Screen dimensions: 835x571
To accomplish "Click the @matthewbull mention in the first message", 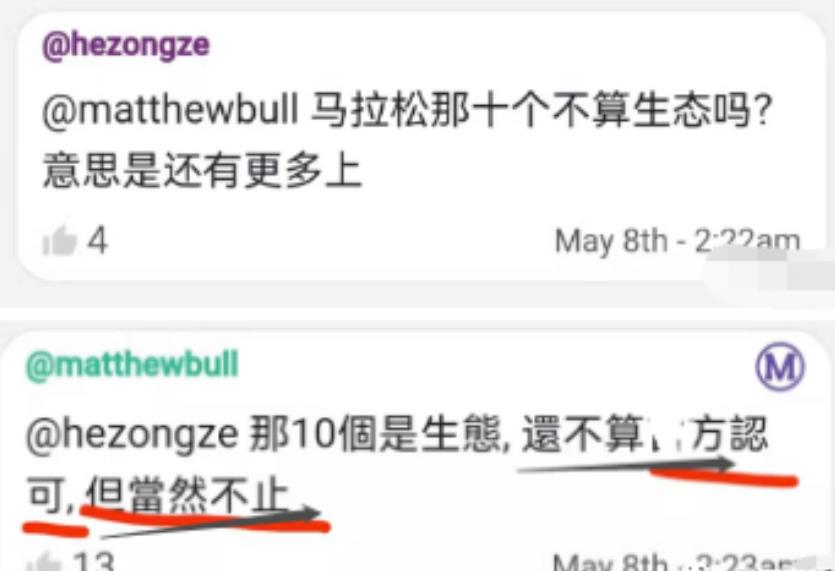I will (170, 110).
